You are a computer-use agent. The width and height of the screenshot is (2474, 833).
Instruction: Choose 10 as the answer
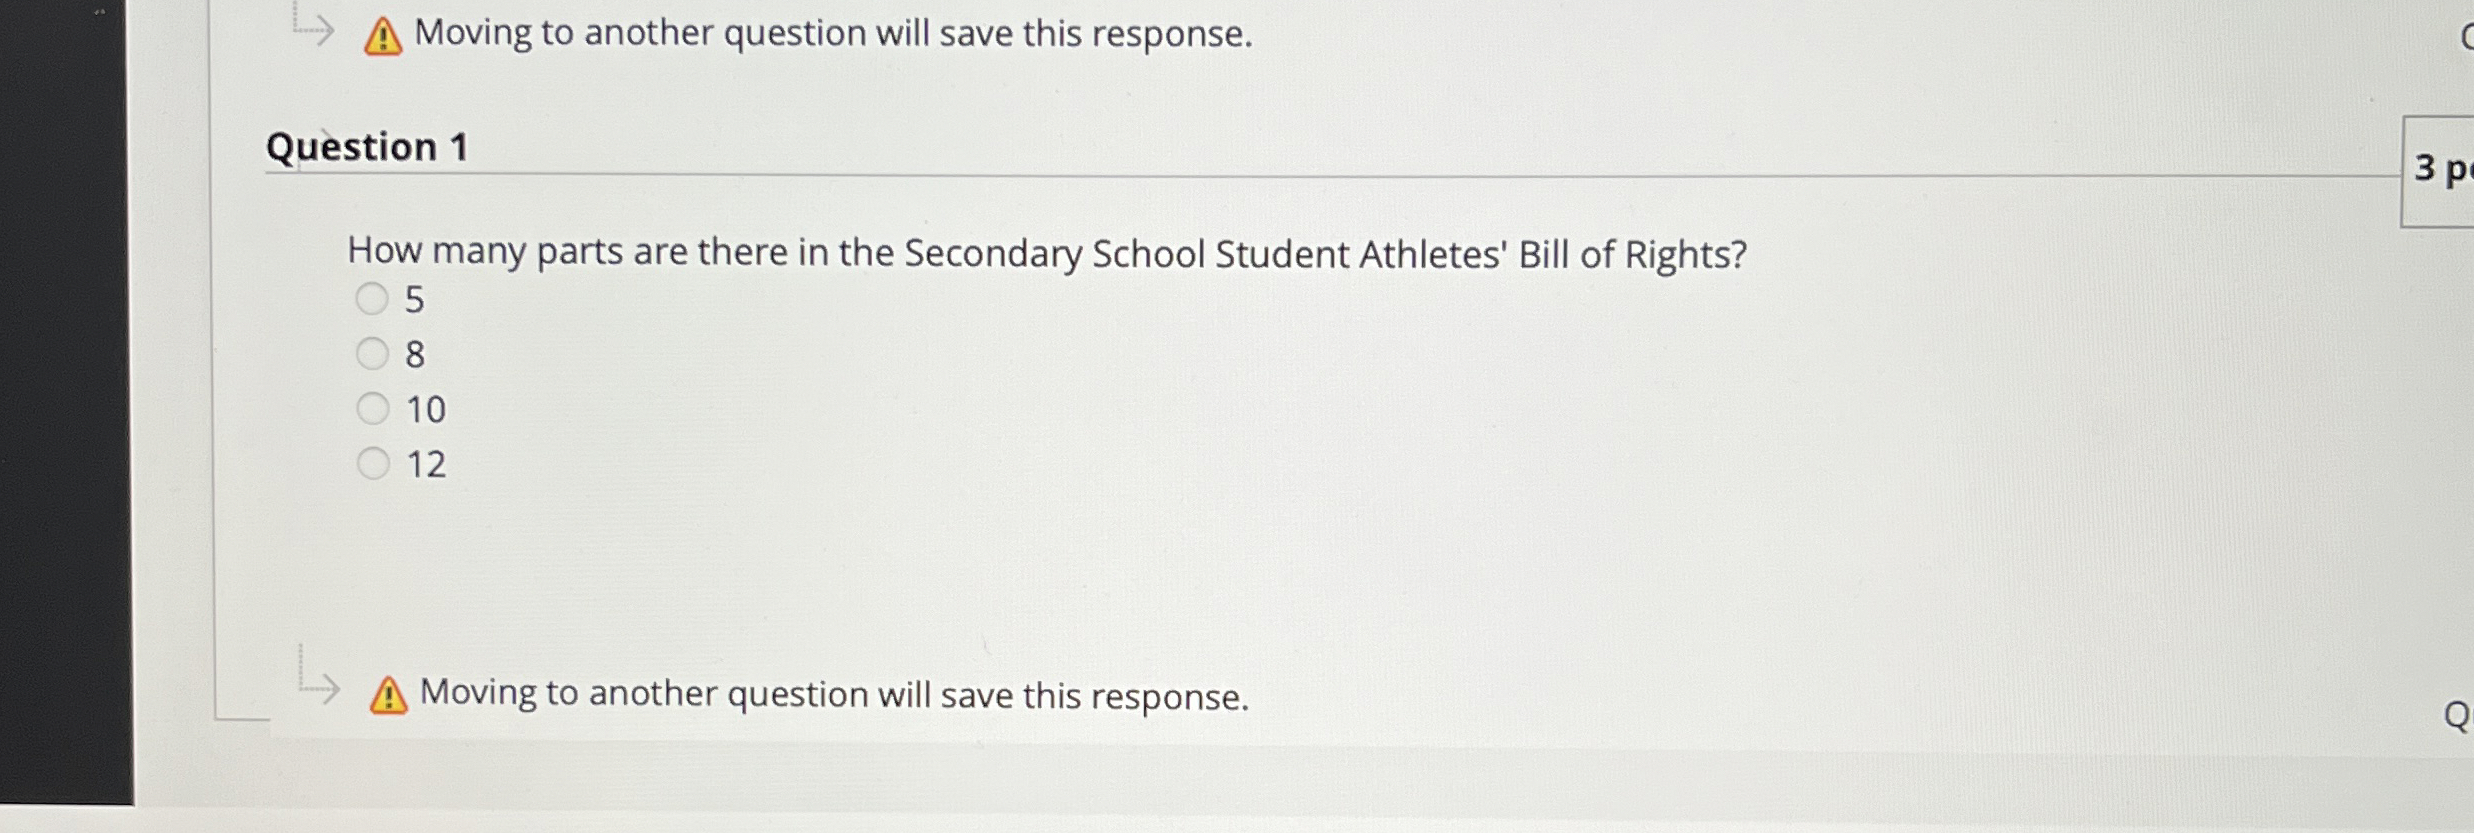373,409
